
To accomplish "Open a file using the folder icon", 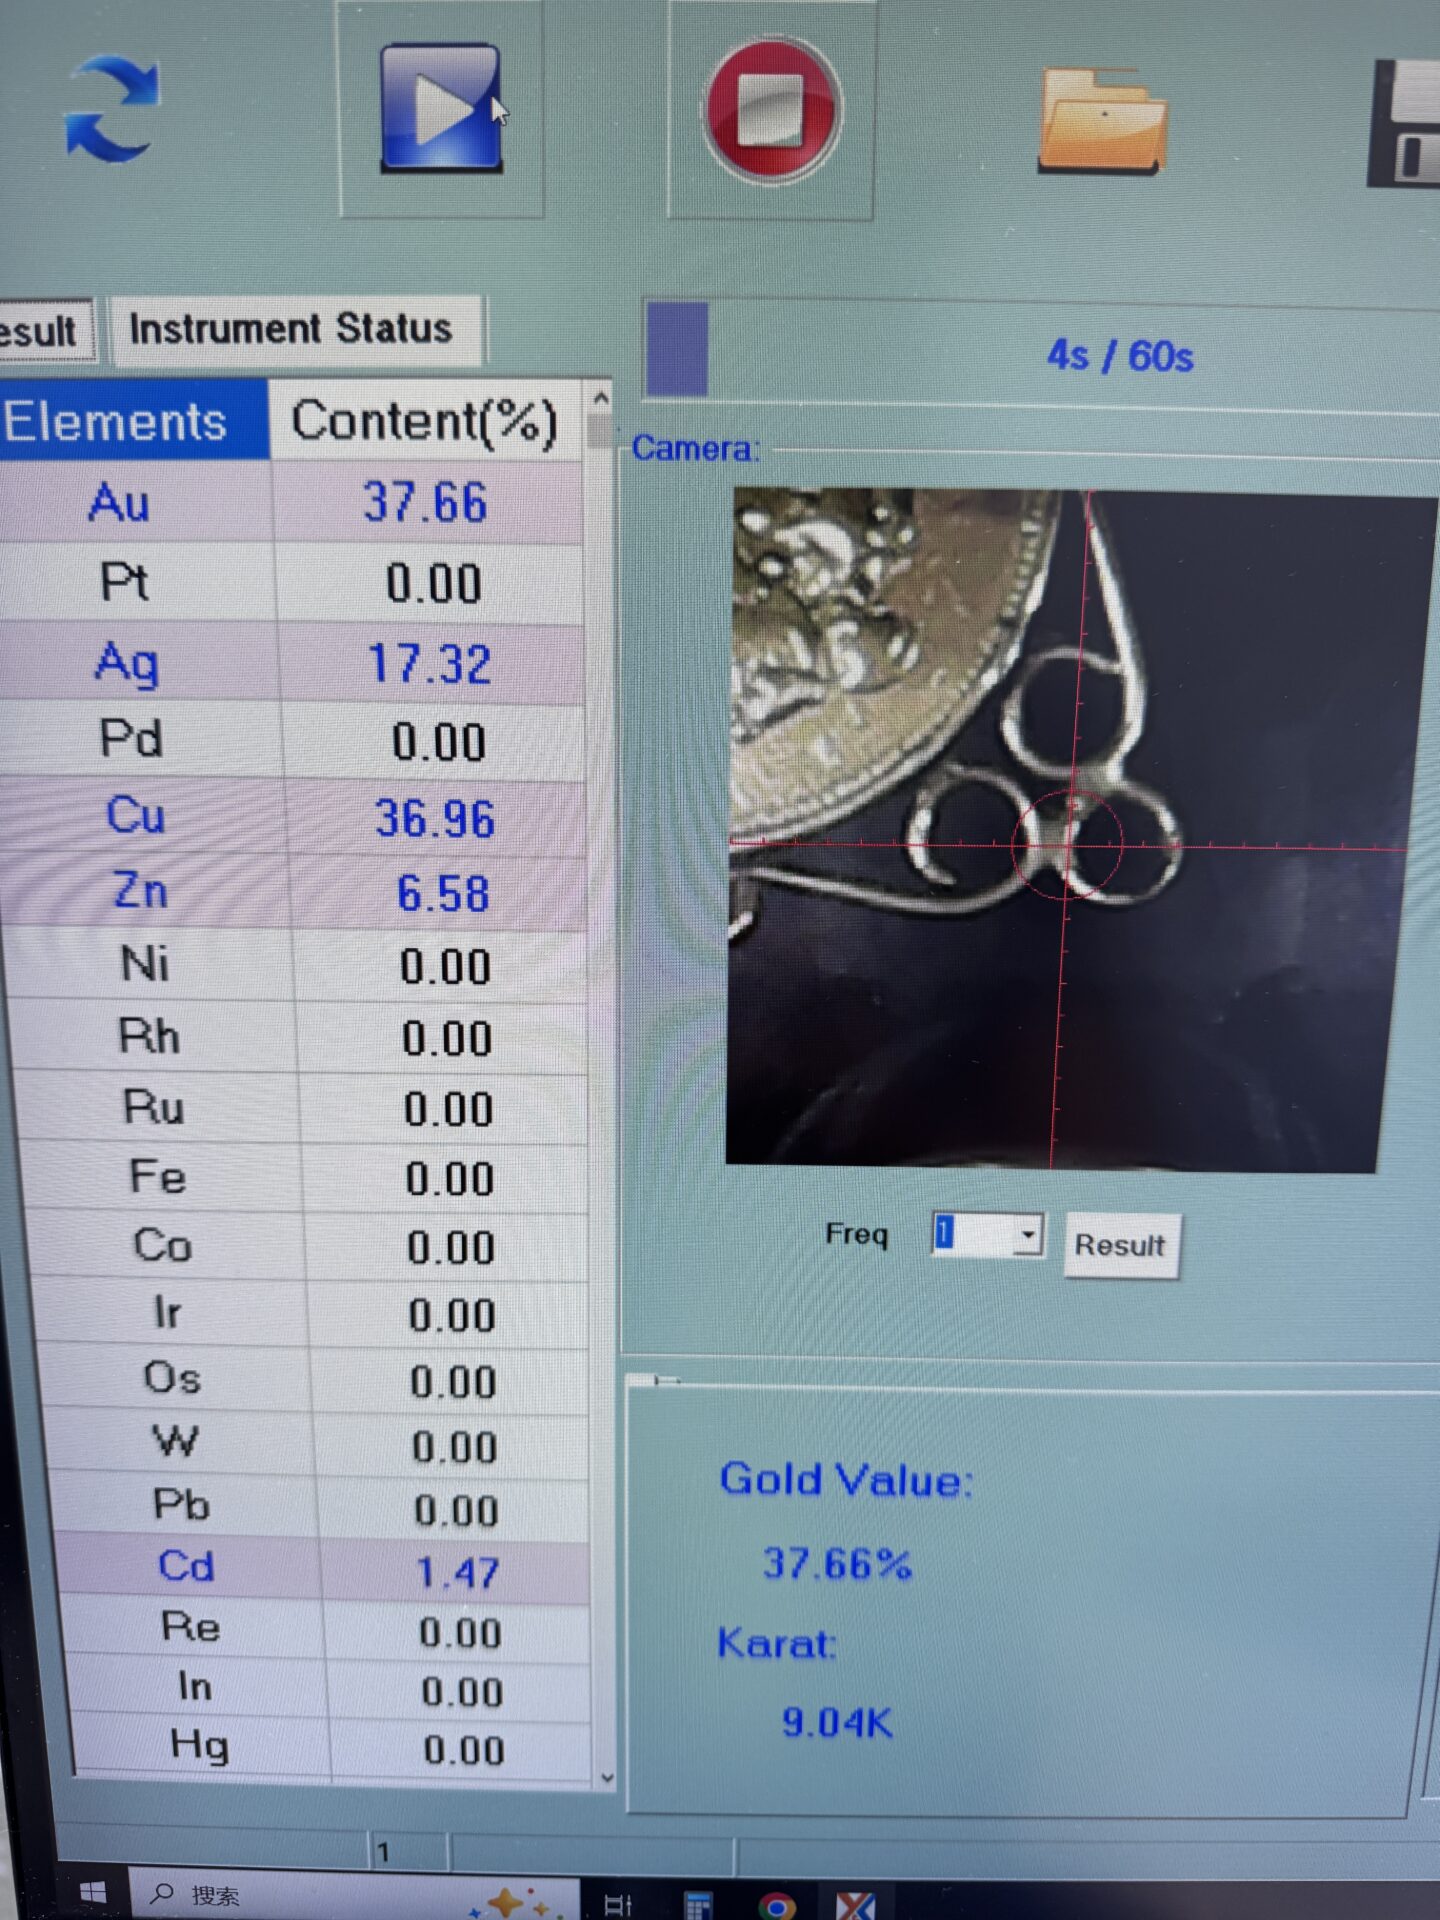I will click(x=1102, y=122).
